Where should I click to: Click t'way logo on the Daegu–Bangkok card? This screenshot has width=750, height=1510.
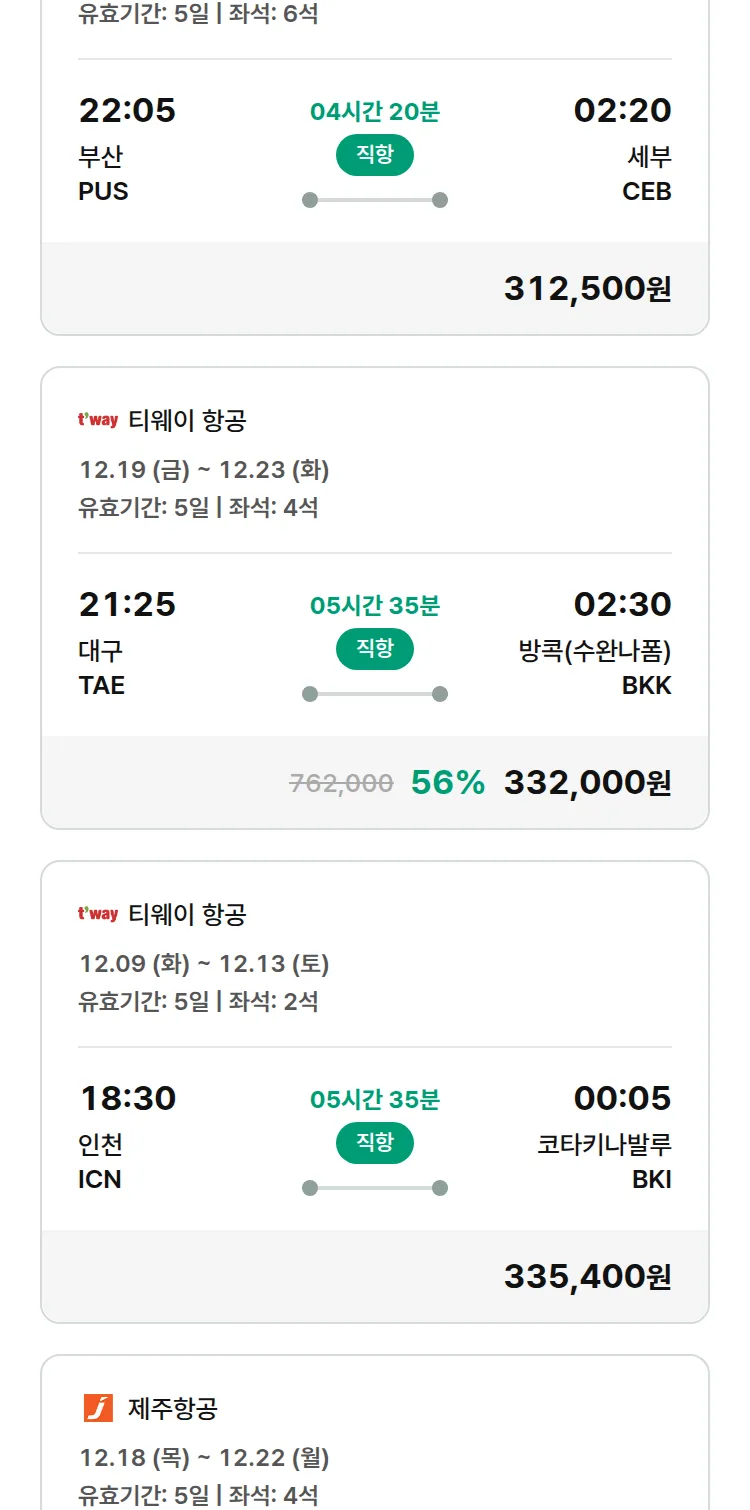[x=98, y=420]
